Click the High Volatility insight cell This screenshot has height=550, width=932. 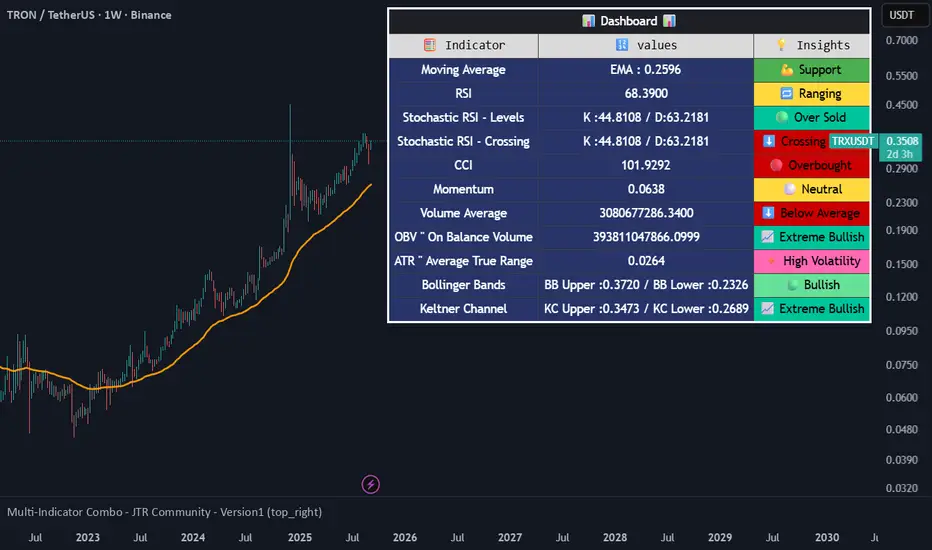[x=812, y=261]
